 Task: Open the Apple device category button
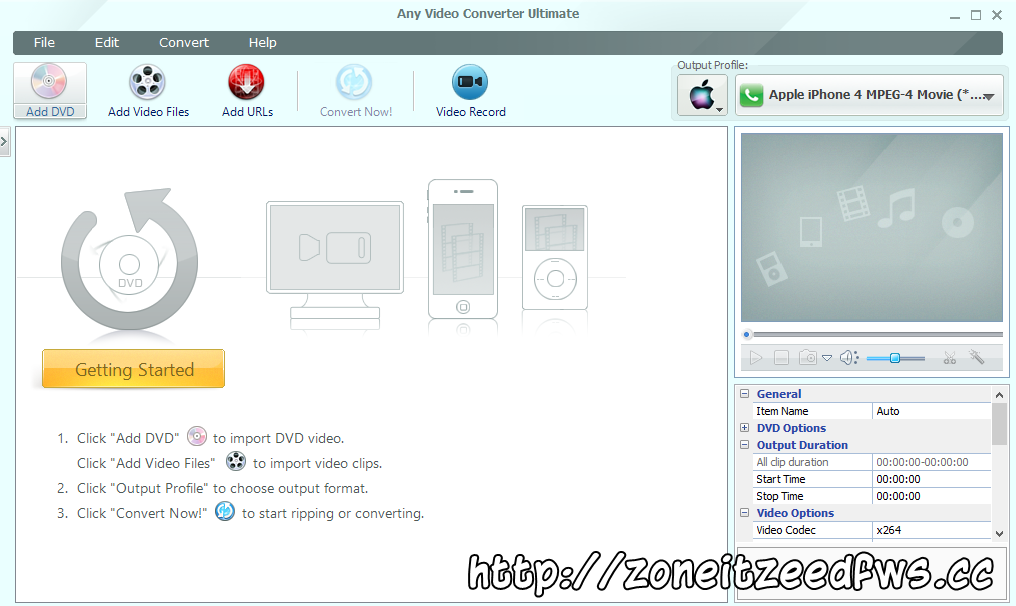tap(702, 95)
